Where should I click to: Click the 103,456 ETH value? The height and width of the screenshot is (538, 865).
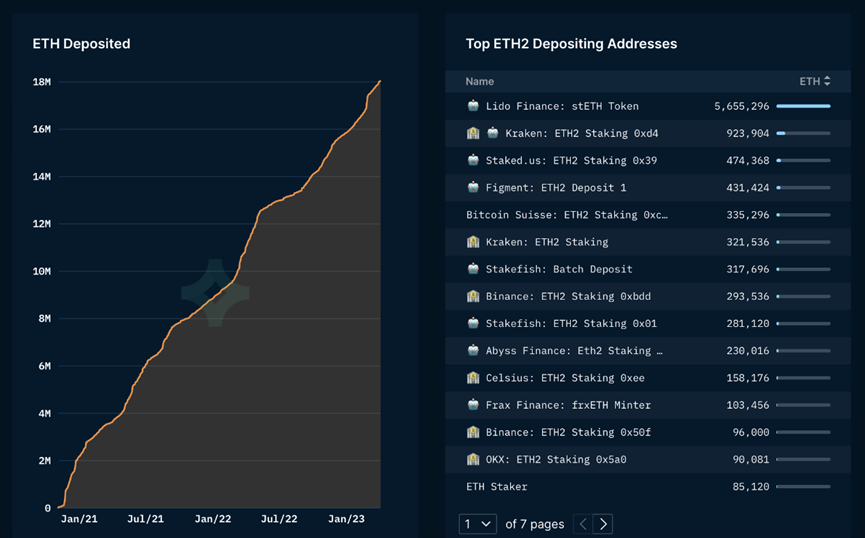(x=747, y=405)
